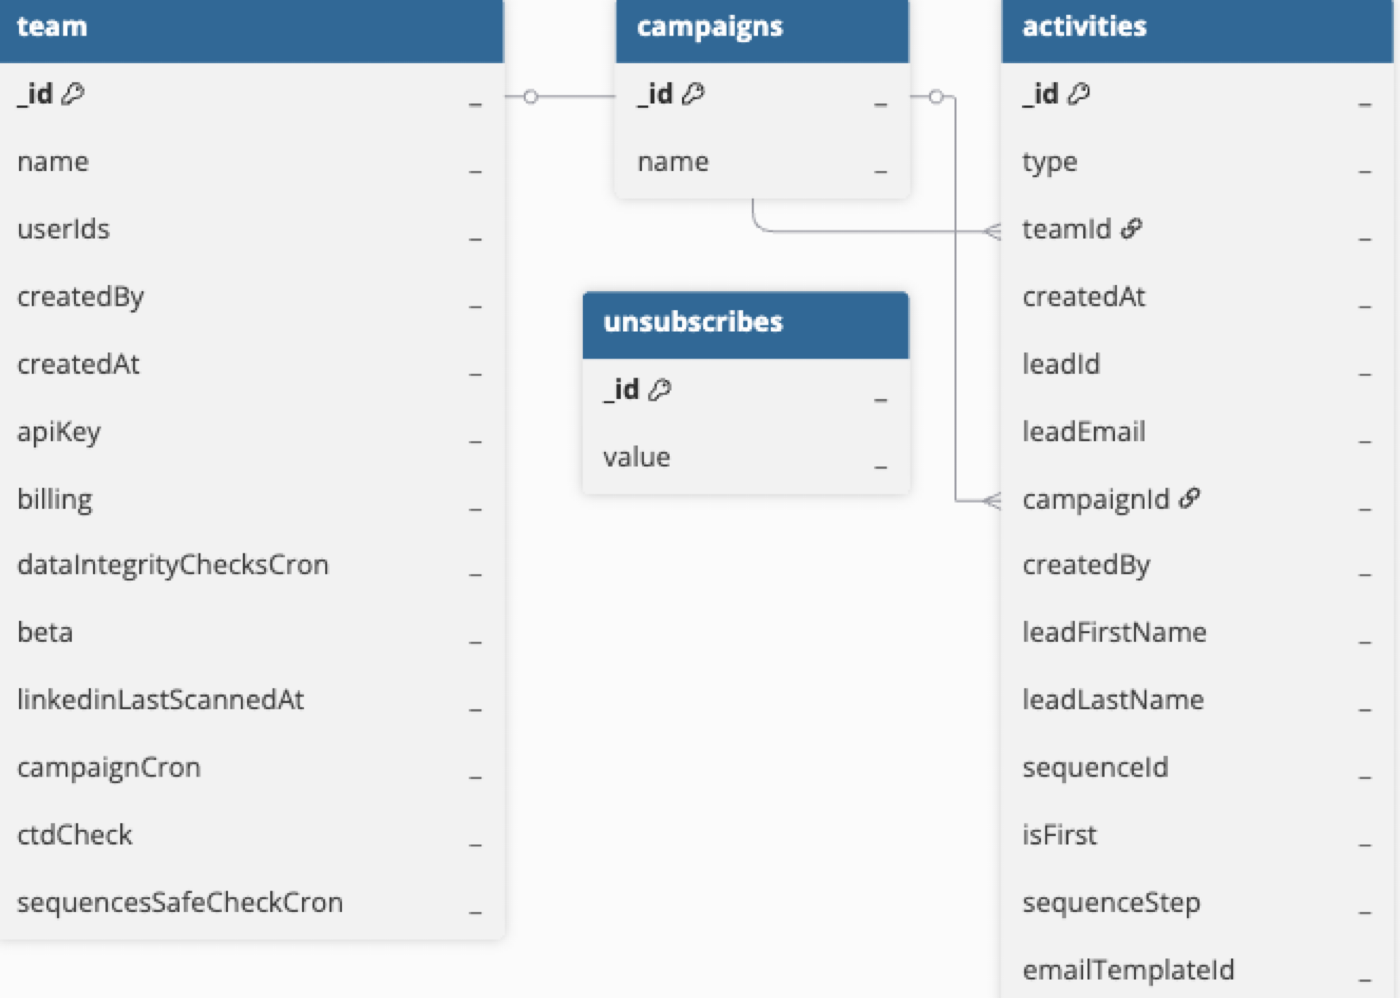Image resolution: width=1400 pixels, height=998 pixels.
Task: Click the key icon in campaigns table
Action: tap(693, 94)
